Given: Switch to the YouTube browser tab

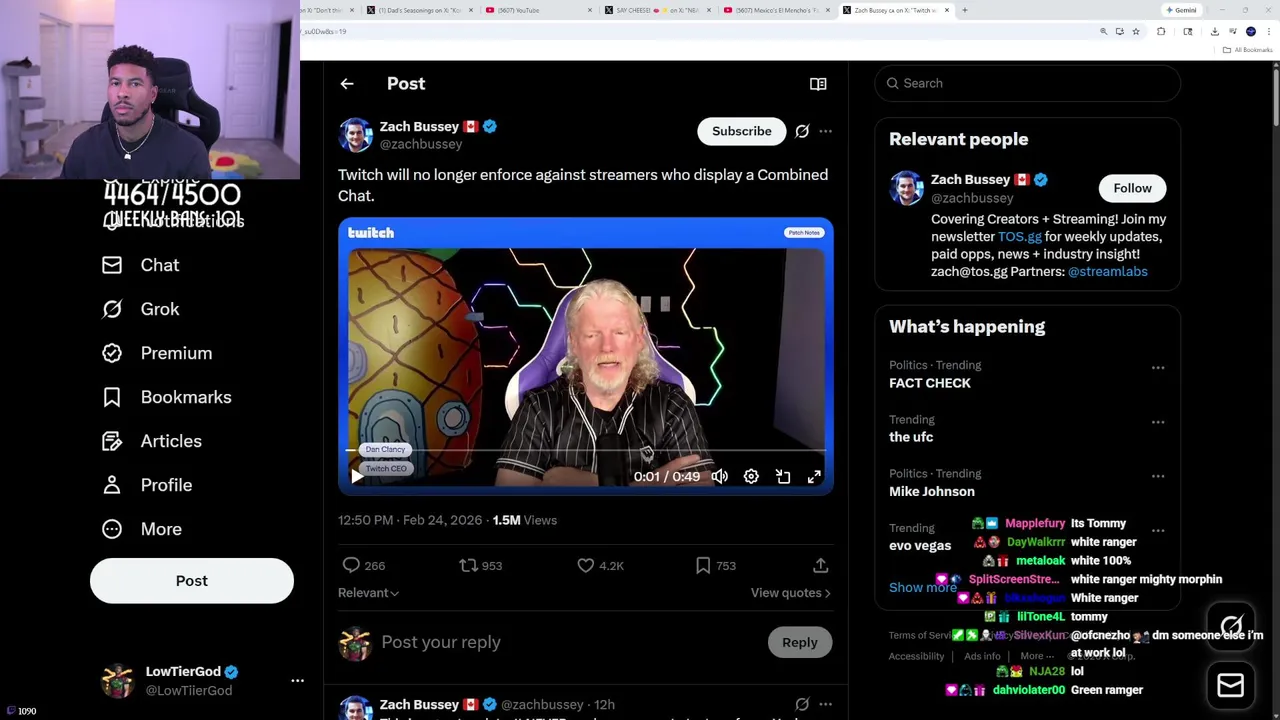Looking at the screenshot, I should pos(540,10).
